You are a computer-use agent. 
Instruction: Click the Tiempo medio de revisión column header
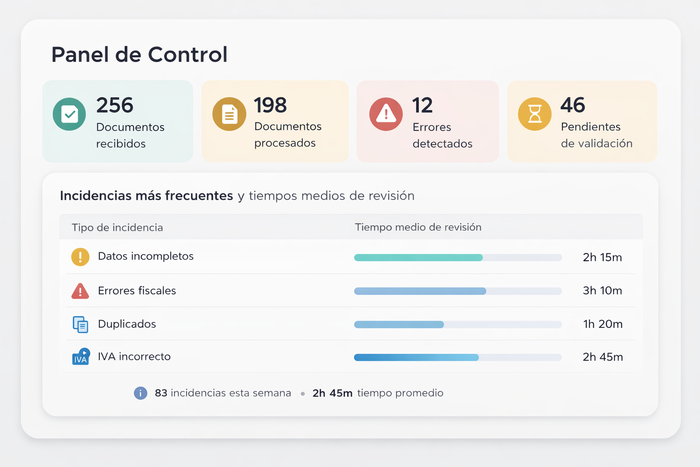(x=418, y=227)
